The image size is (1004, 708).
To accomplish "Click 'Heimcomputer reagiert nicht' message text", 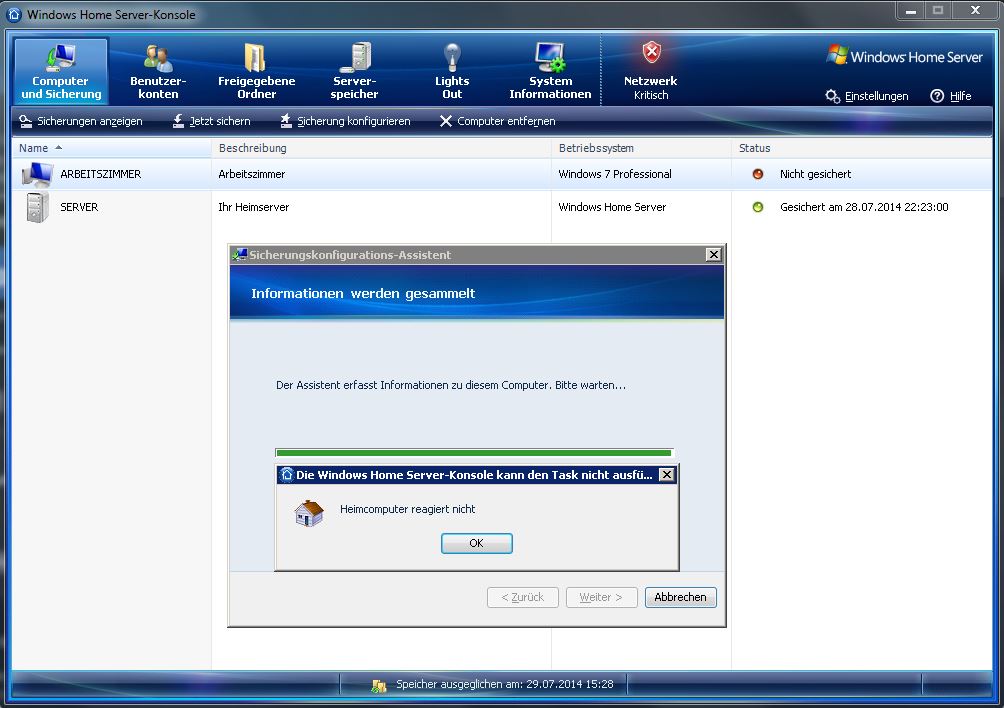I will pyautogui.click(x=407, y=510).
